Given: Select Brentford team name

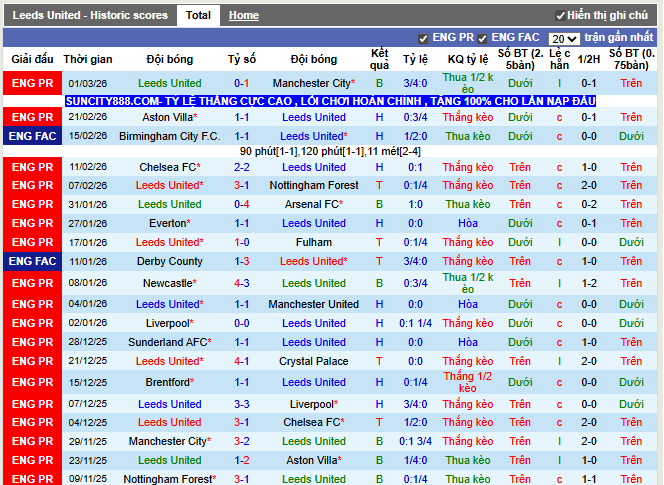Looking at the screenshot, I should tap(169, 382).
